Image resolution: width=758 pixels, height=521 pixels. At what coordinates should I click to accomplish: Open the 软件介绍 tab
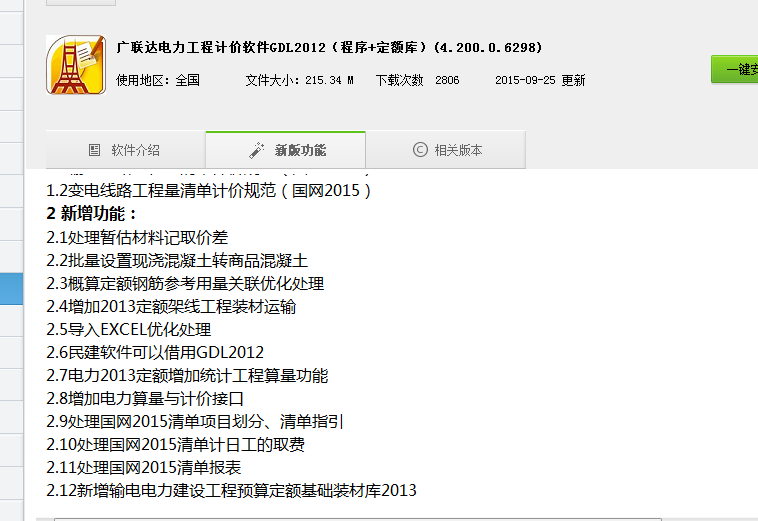pos(126,150)
